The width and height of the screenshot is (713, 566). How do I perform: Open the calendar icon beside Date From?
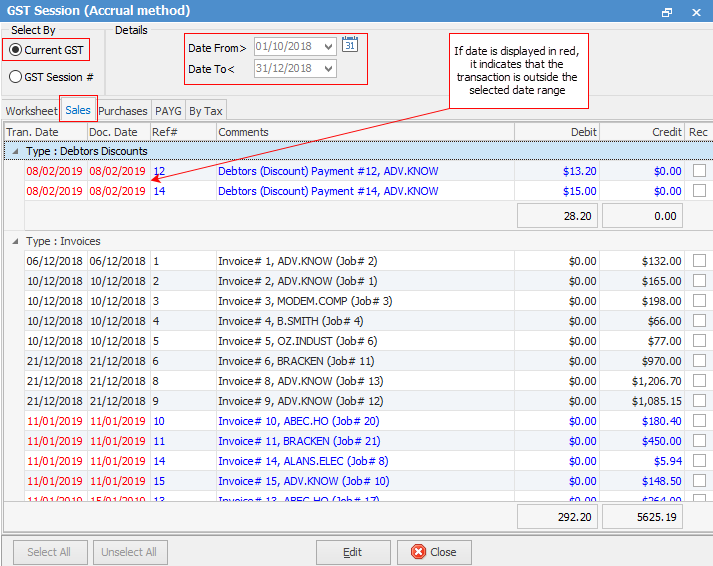pyautogui.click(x=349, y=45)
